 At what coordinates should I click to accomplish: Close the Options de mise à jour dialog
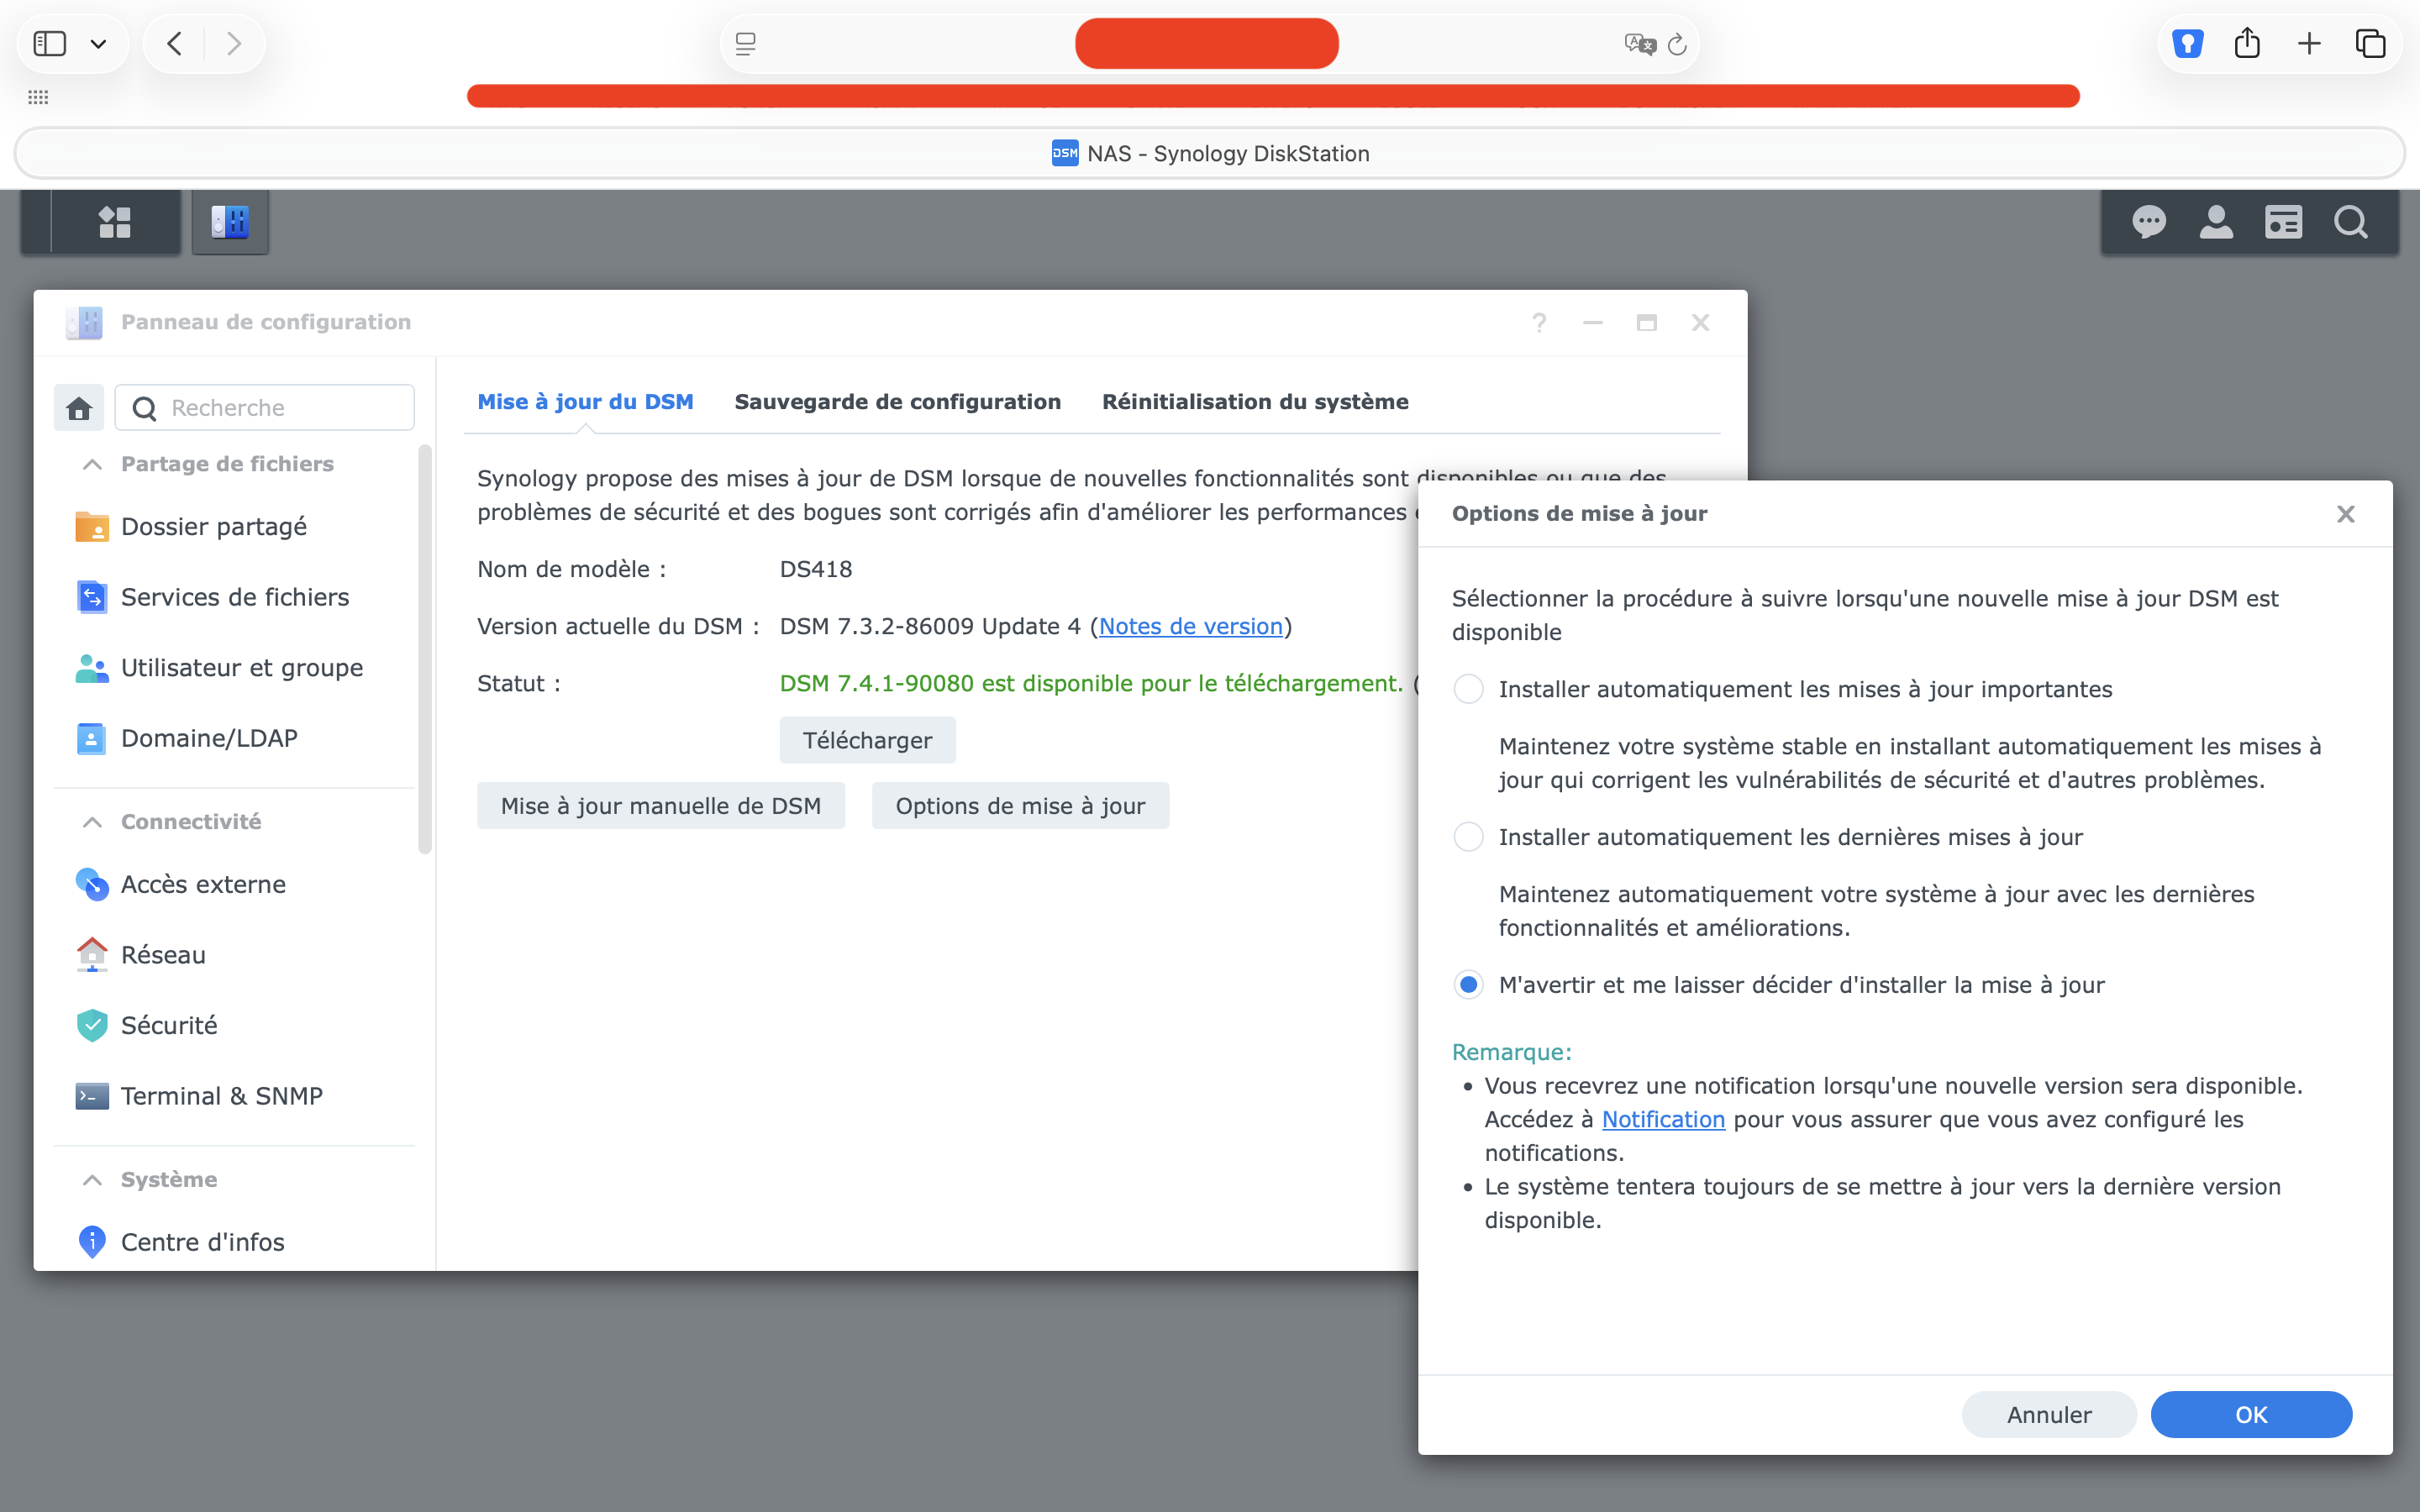pos(2346,514)
